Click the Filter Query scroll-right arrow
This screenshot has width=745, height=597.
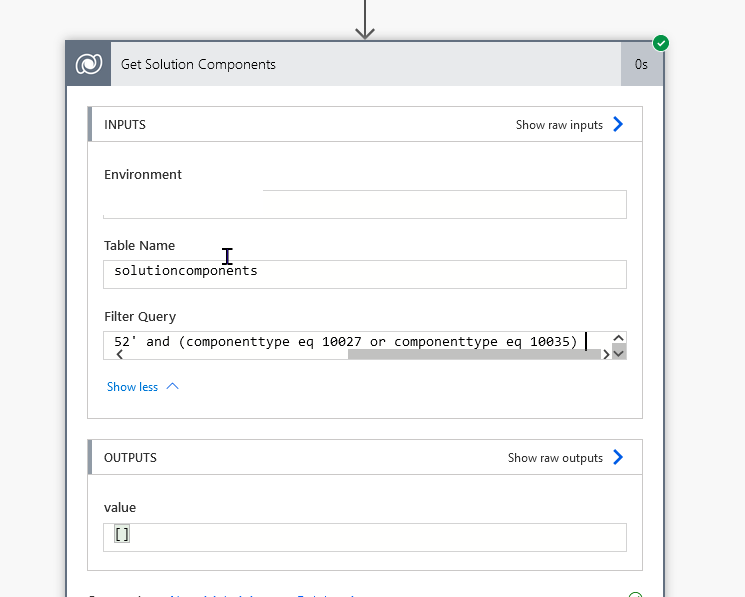(x=606, y=354)
